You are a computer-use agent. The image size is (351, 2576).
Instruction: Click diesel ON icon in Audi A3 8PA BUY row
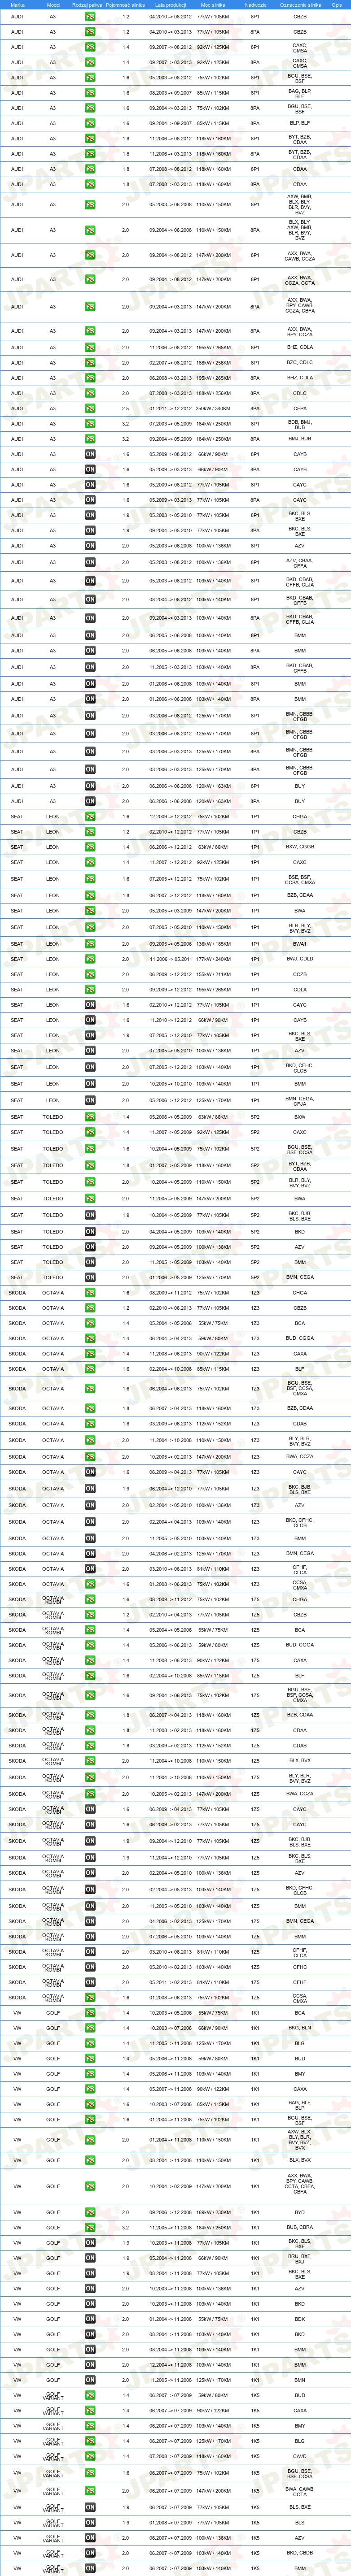[90, 801]
